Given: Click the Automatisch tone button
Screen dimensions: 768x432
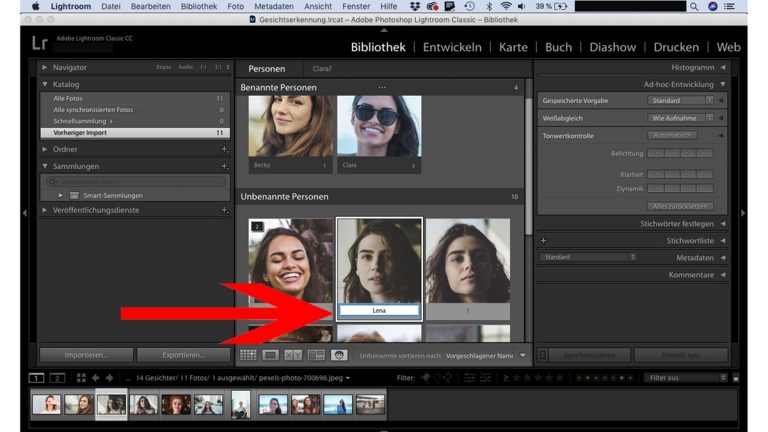Looking at the screenshot, I should (x=672, y=135).
